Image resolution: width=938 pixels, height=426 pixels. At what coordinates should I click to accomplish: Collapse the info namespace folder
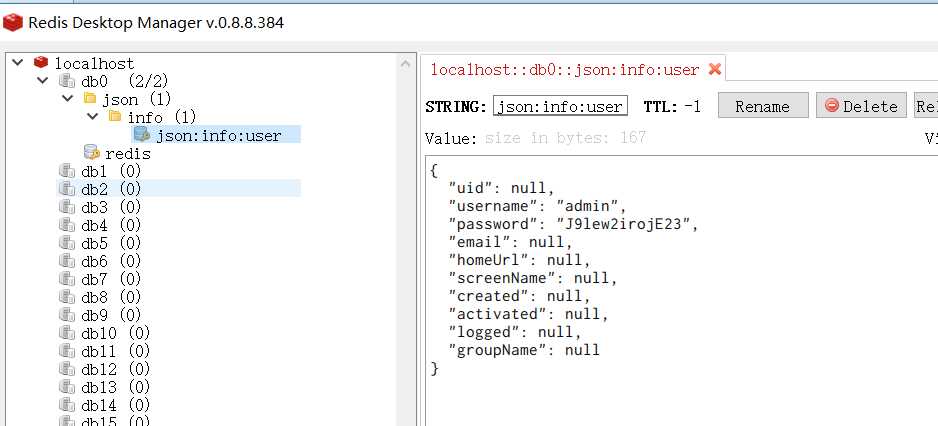point(92,116)
